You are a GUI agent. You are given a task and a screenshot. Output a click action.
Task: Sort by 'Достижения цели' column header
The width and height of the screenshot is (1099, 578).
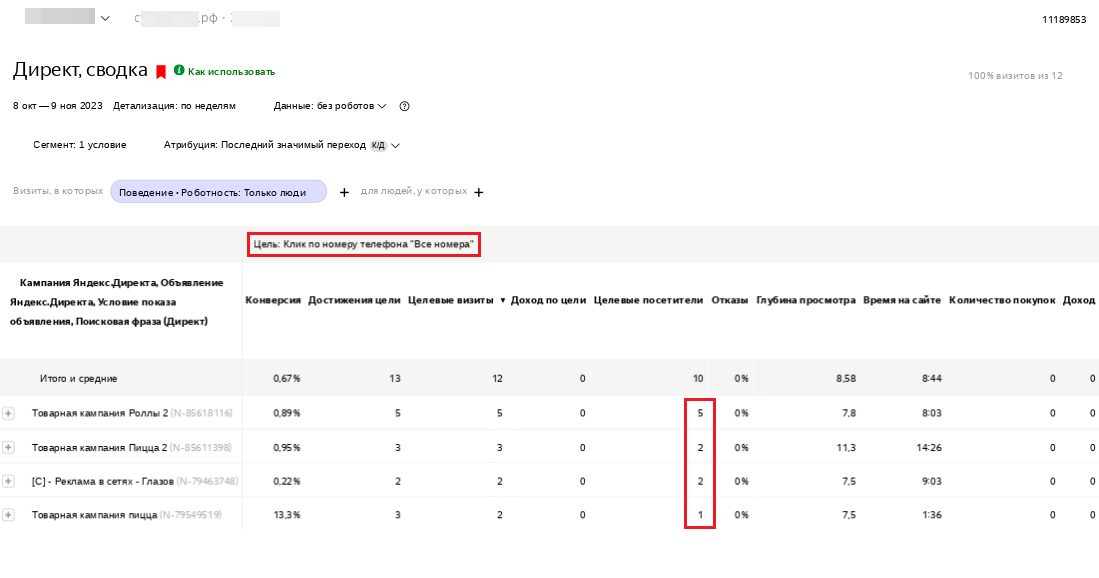pyautogui.click(x=354, y=300)
